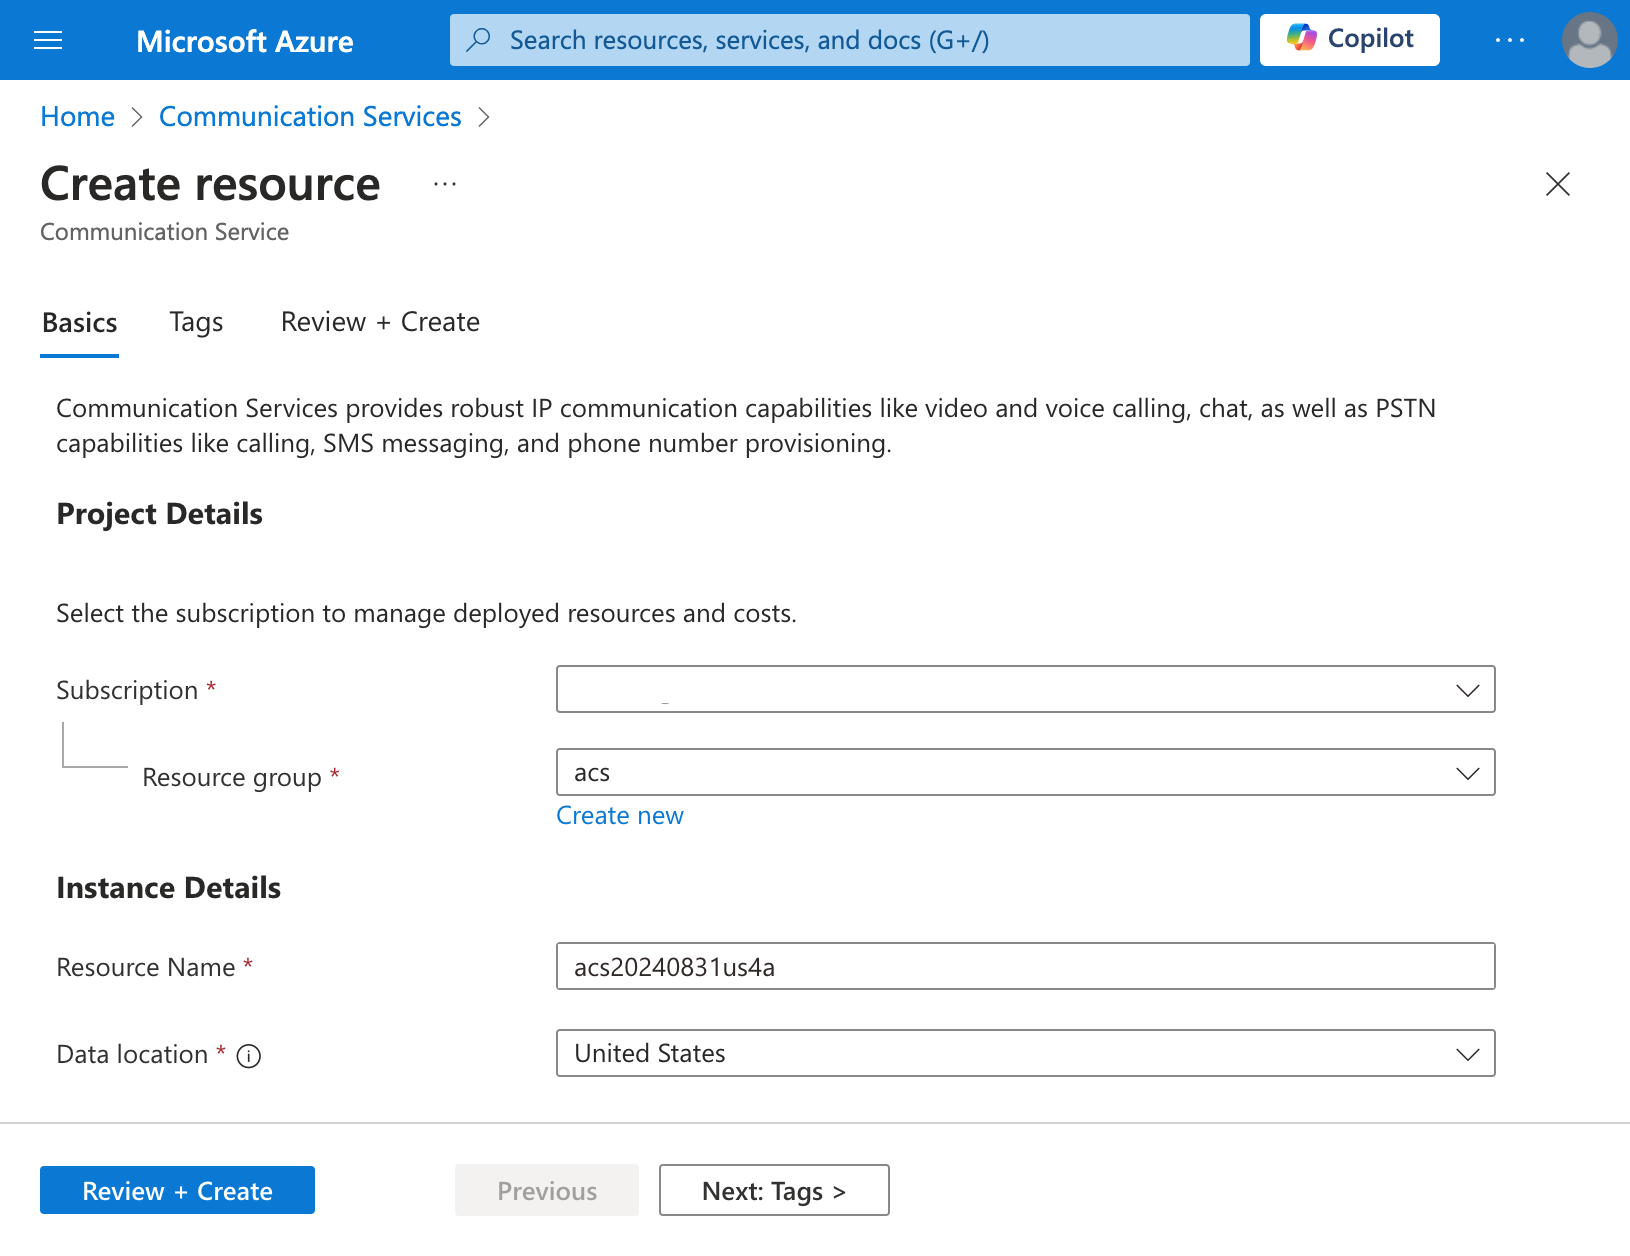Click the Instance Details heading
The image size is (1630, 1256).
click(x=169, y=888)
